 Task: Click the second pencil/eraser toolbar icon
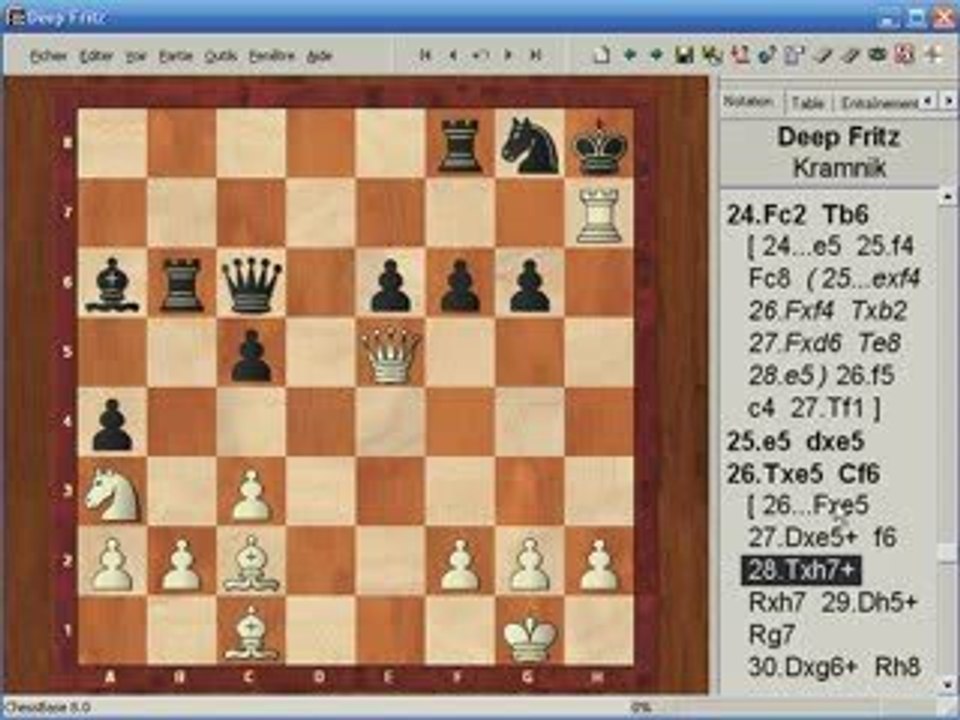coord(850,55)
